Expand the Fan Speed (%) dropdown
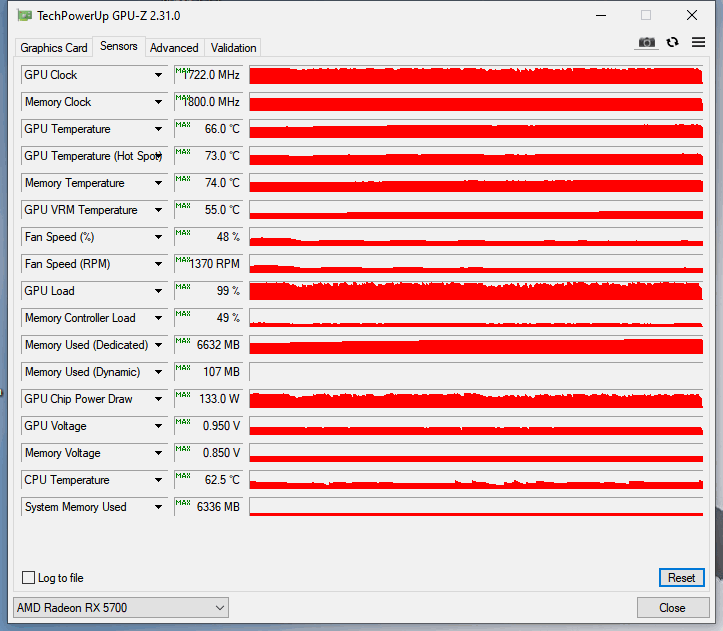The width and height of the screenshot is (723, 631). point(158,237)
